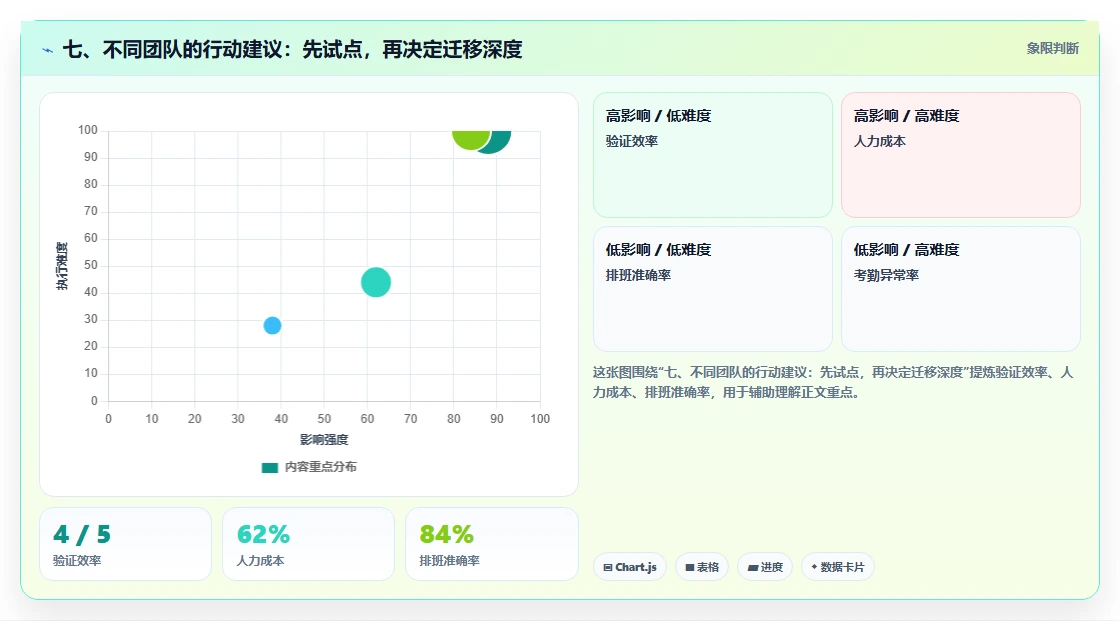
Task: Click the 进度 tag chip
Action: [765, 567]
